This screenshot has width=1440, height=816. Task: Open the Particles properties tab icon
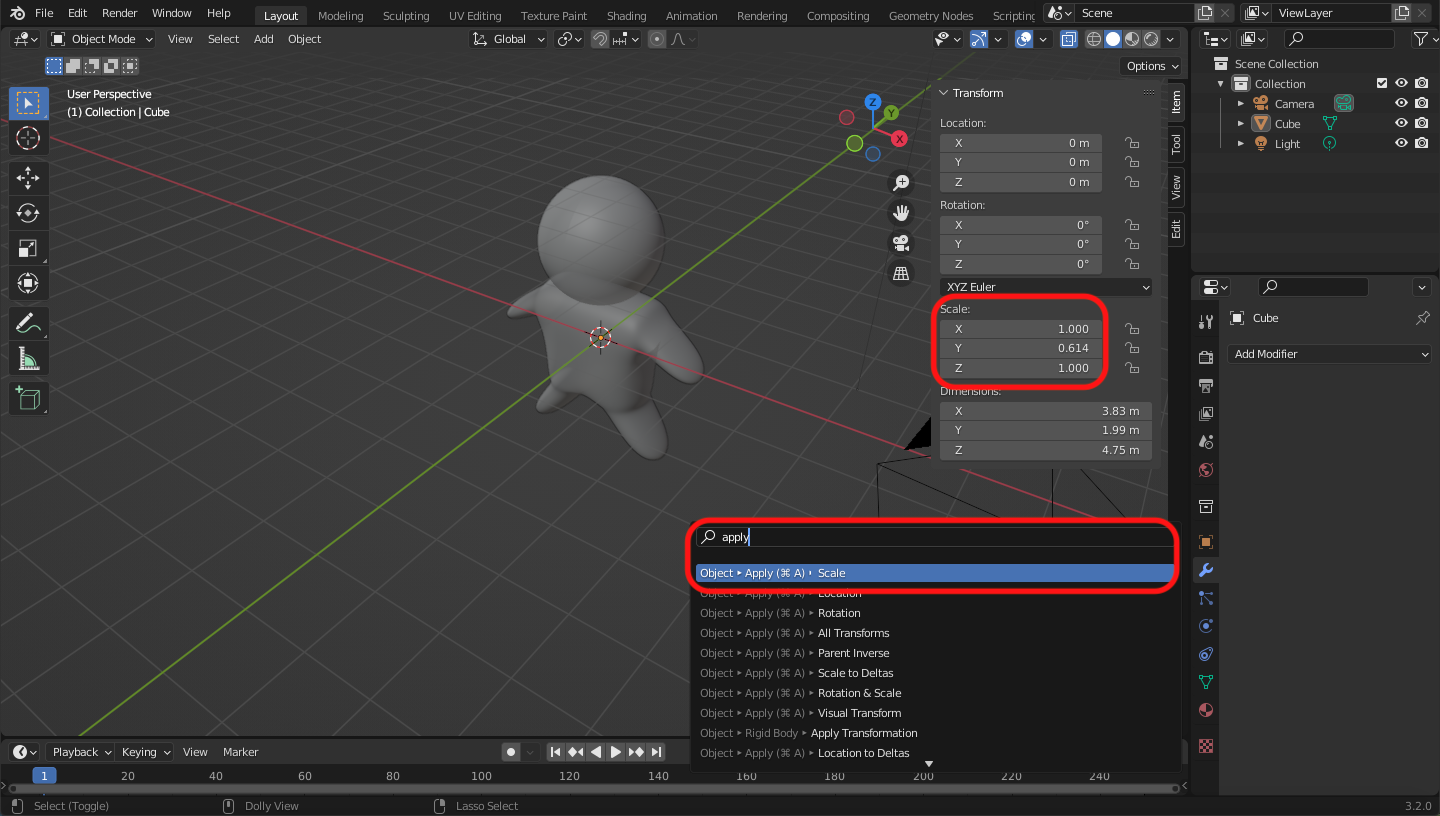[x=1206, y=598]
